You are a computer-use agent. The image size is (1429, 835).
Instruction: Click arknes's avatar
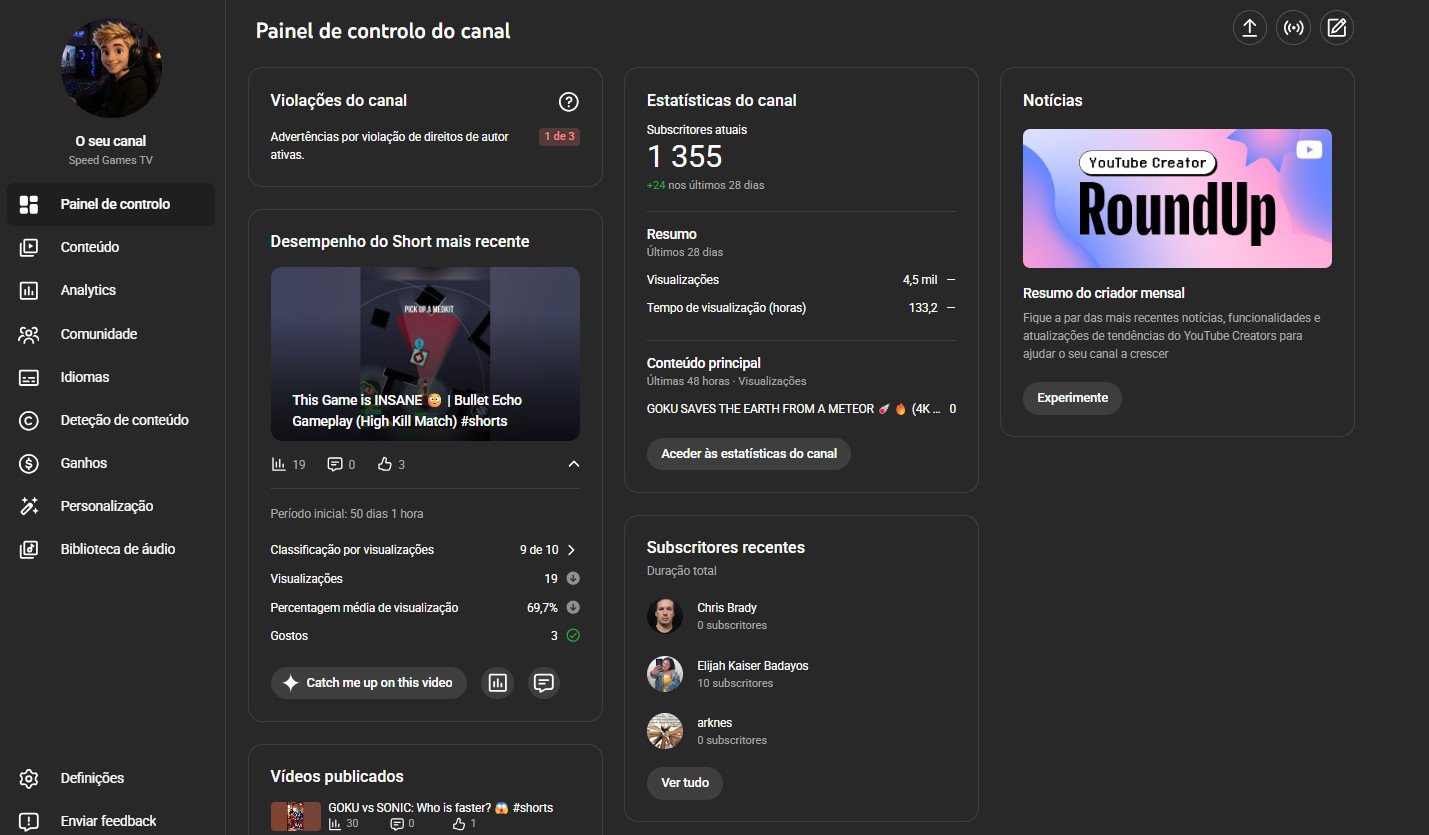(x=665, y=731)
